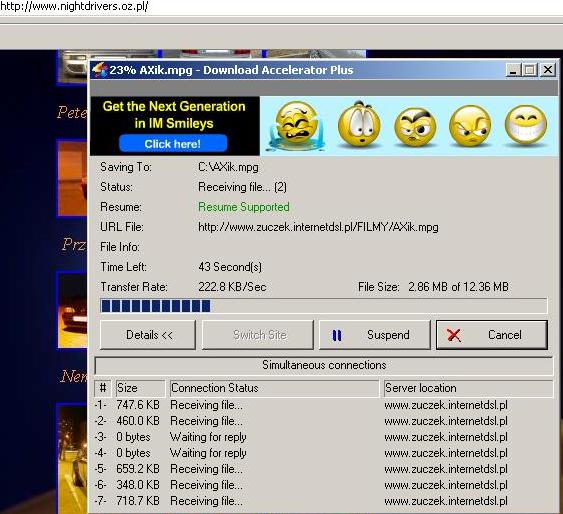The height and width of the screenshot is (514, 563).
Task: Cancel the AXik.mpg download
Action: point(492,335)
